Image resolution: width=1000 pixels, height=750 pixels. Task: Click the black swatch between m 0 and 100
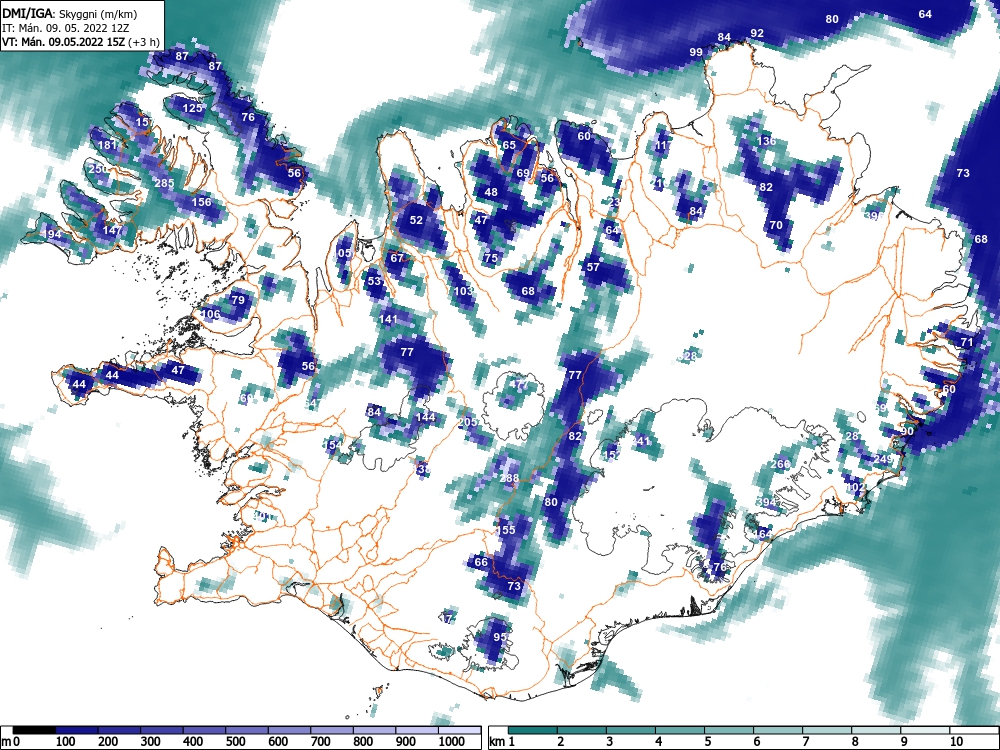click(x=34, y=730)
